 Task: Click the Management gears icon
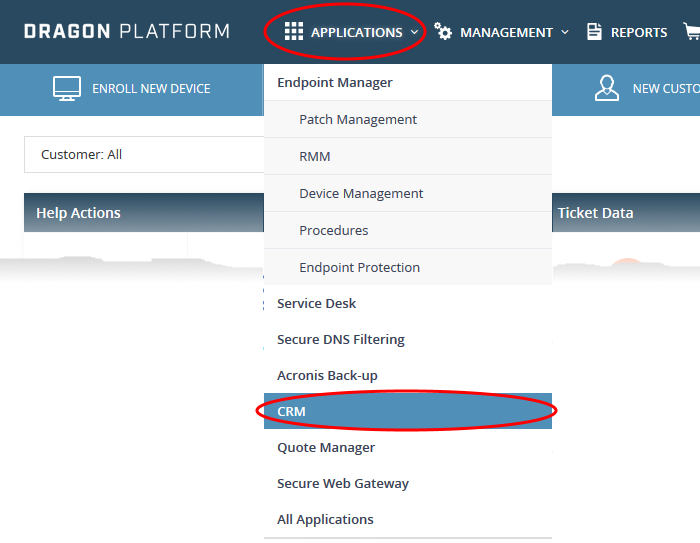click(443, 31)
